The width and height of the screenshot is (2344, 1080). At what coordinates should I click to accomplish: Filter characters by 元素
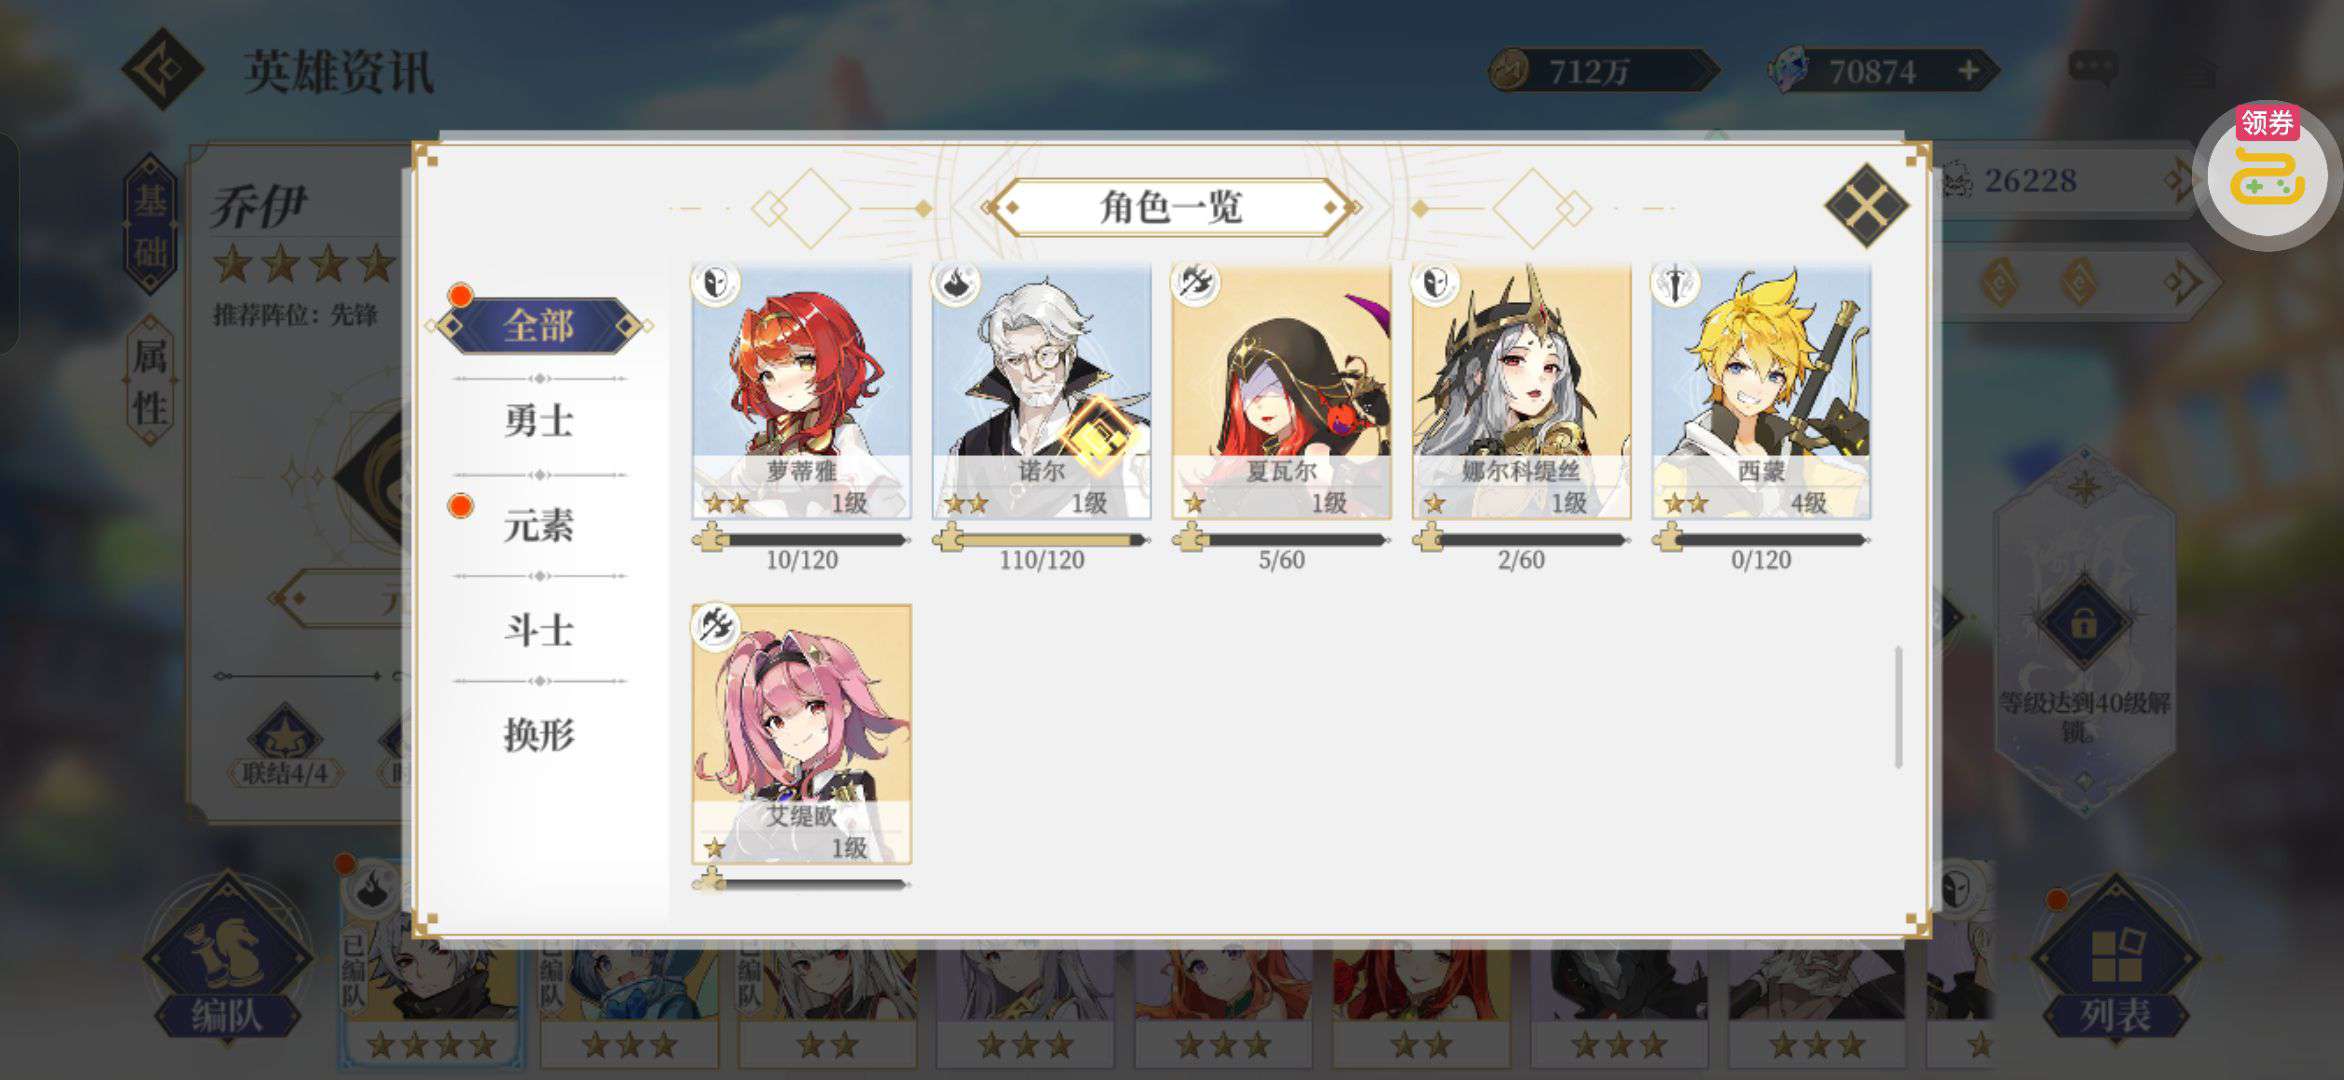(540, 525)
